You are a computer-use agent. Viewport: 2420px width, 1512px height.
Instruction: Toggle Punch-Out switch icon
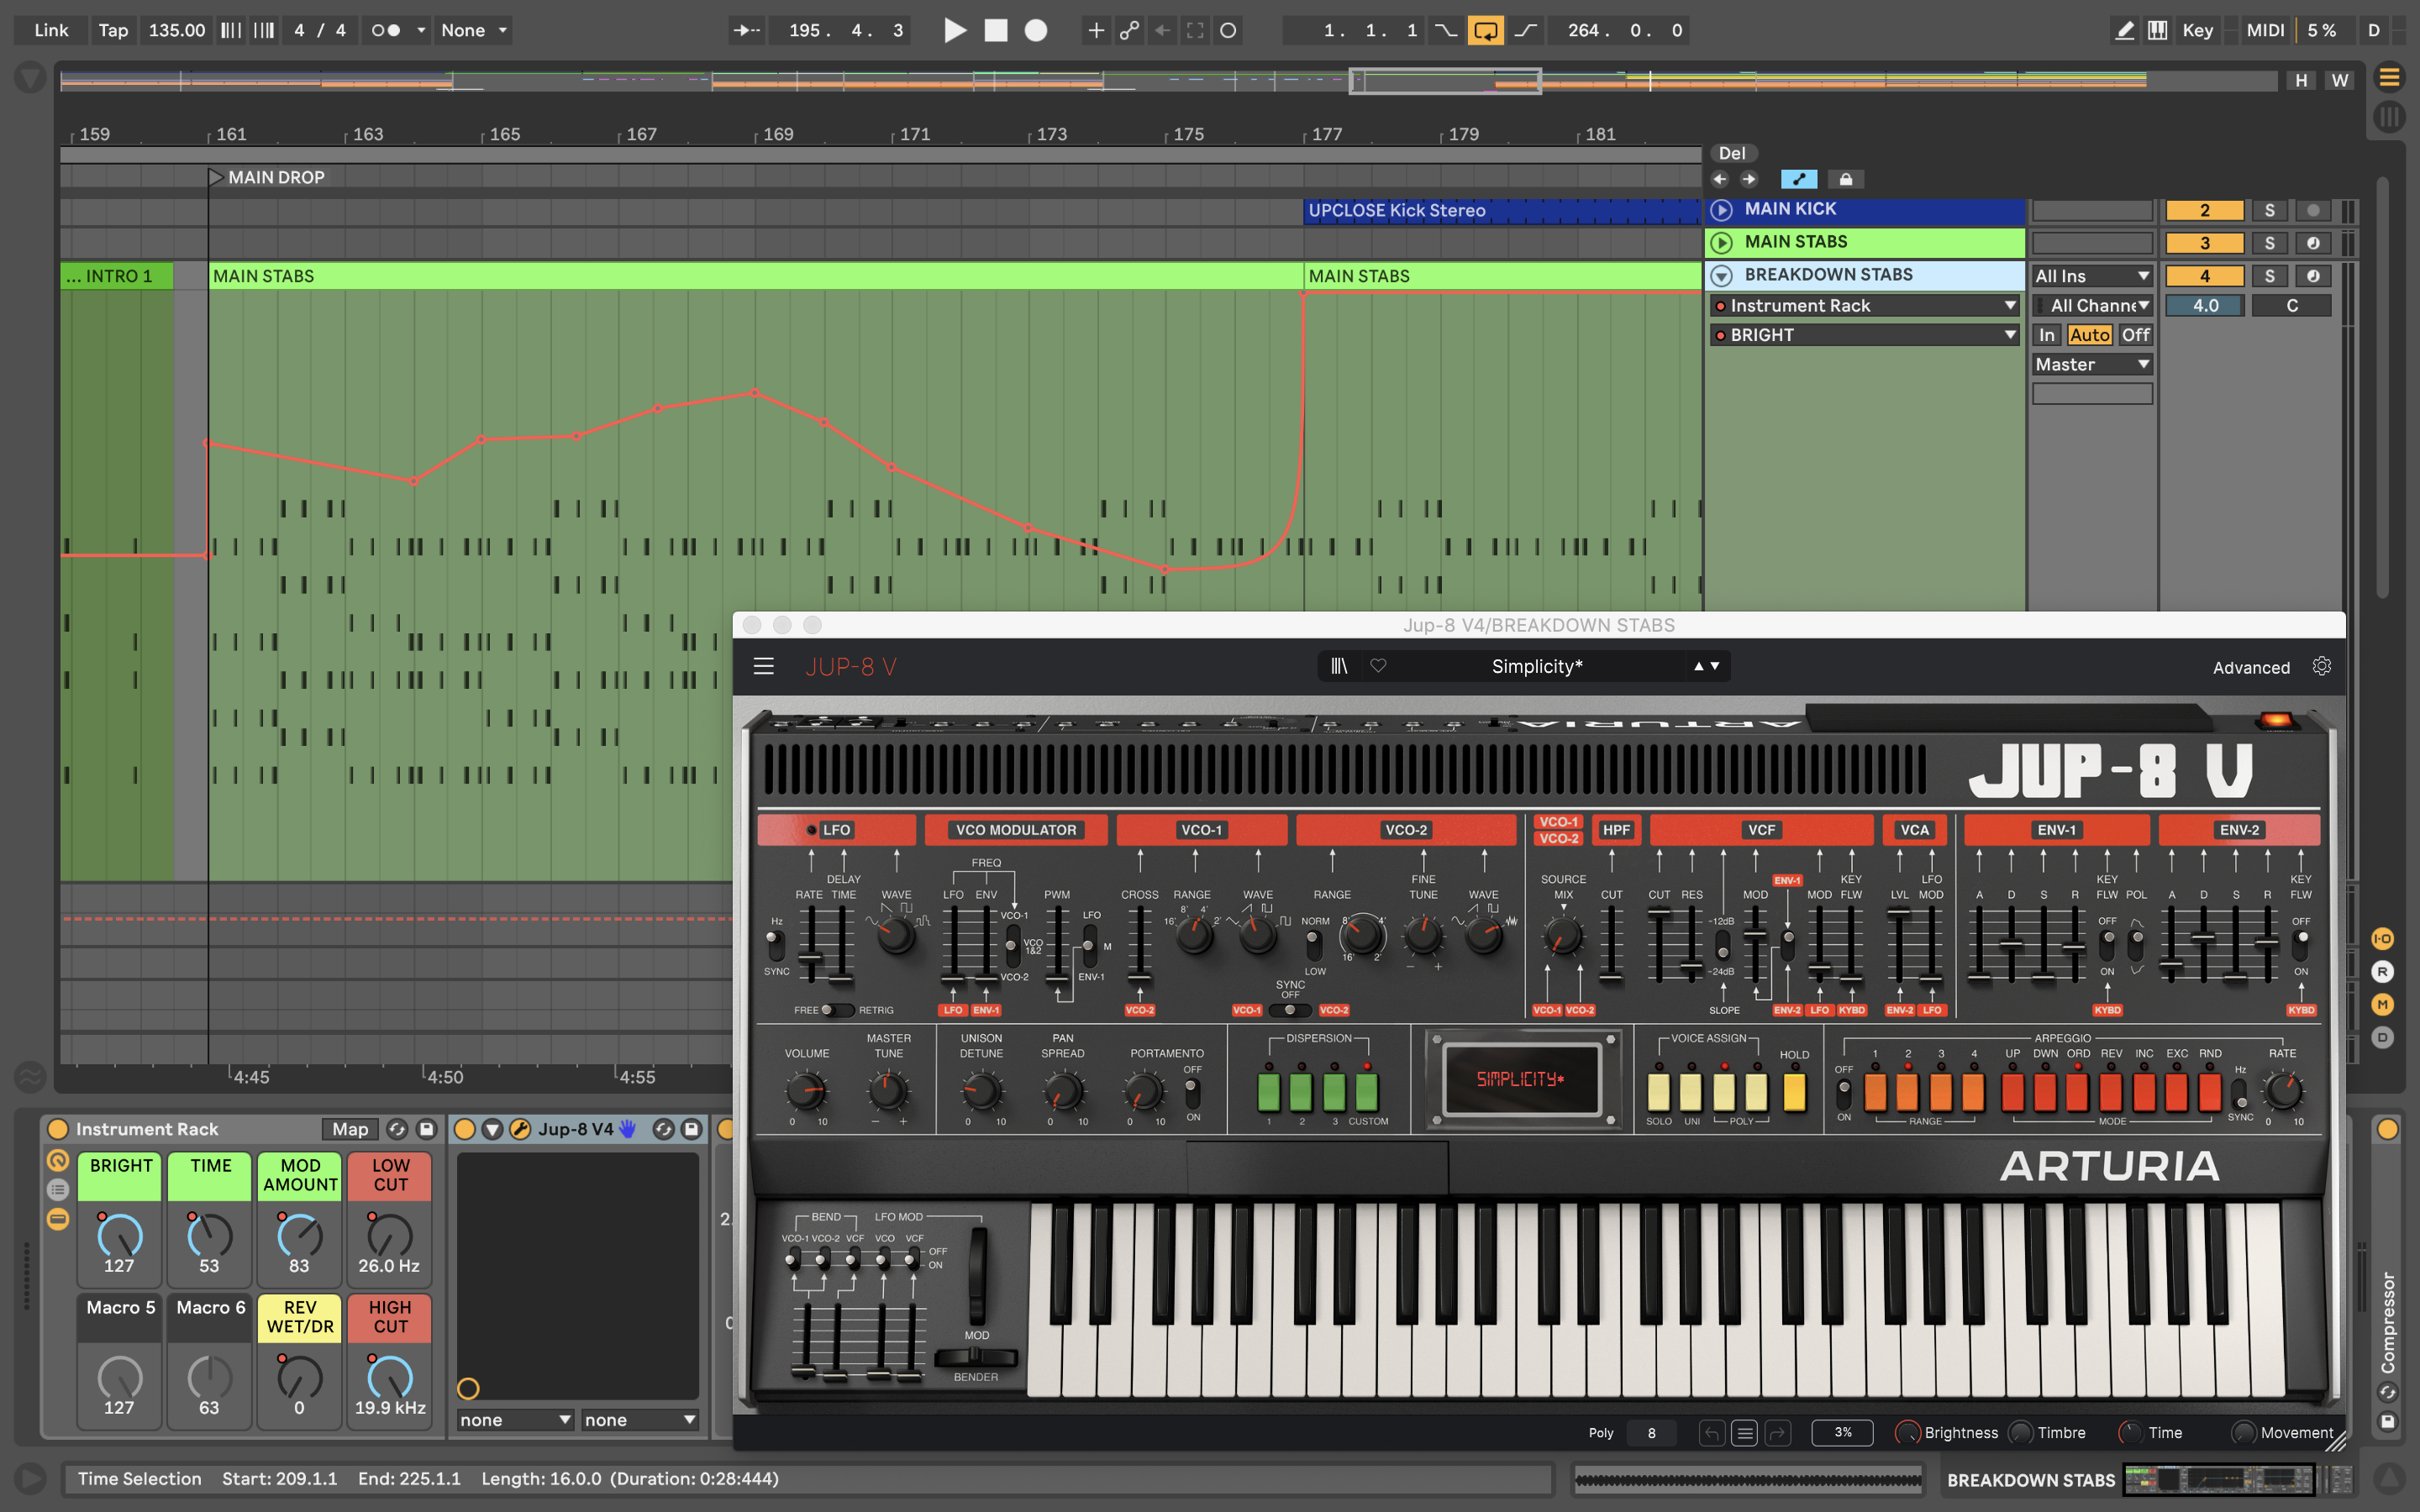[1525, 30]
